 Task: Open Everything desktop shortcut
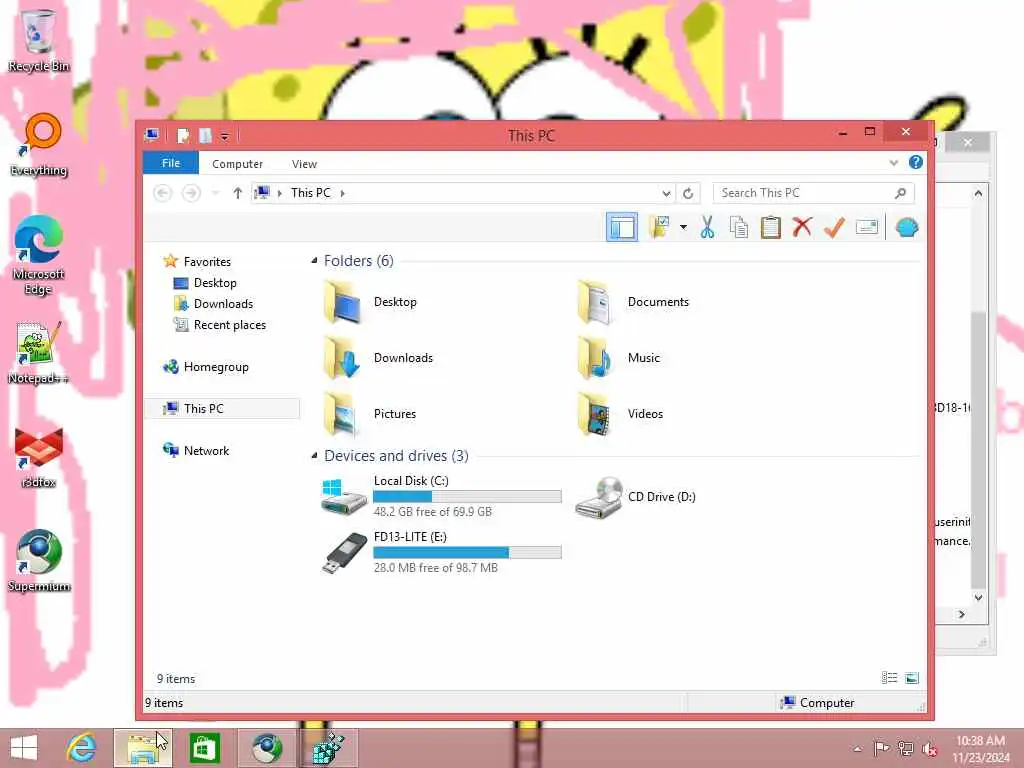click(x=39, y=144)
